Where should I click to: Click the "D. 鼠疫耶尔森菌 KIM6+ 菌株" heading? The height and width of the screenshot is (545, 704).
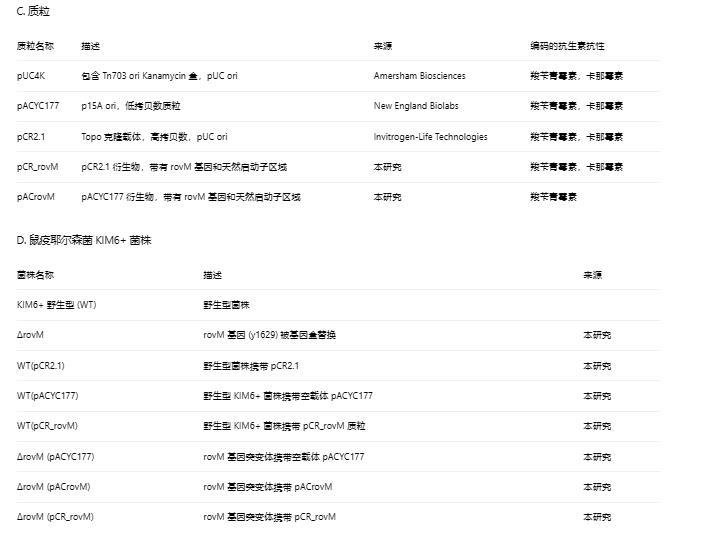(84, 241)
